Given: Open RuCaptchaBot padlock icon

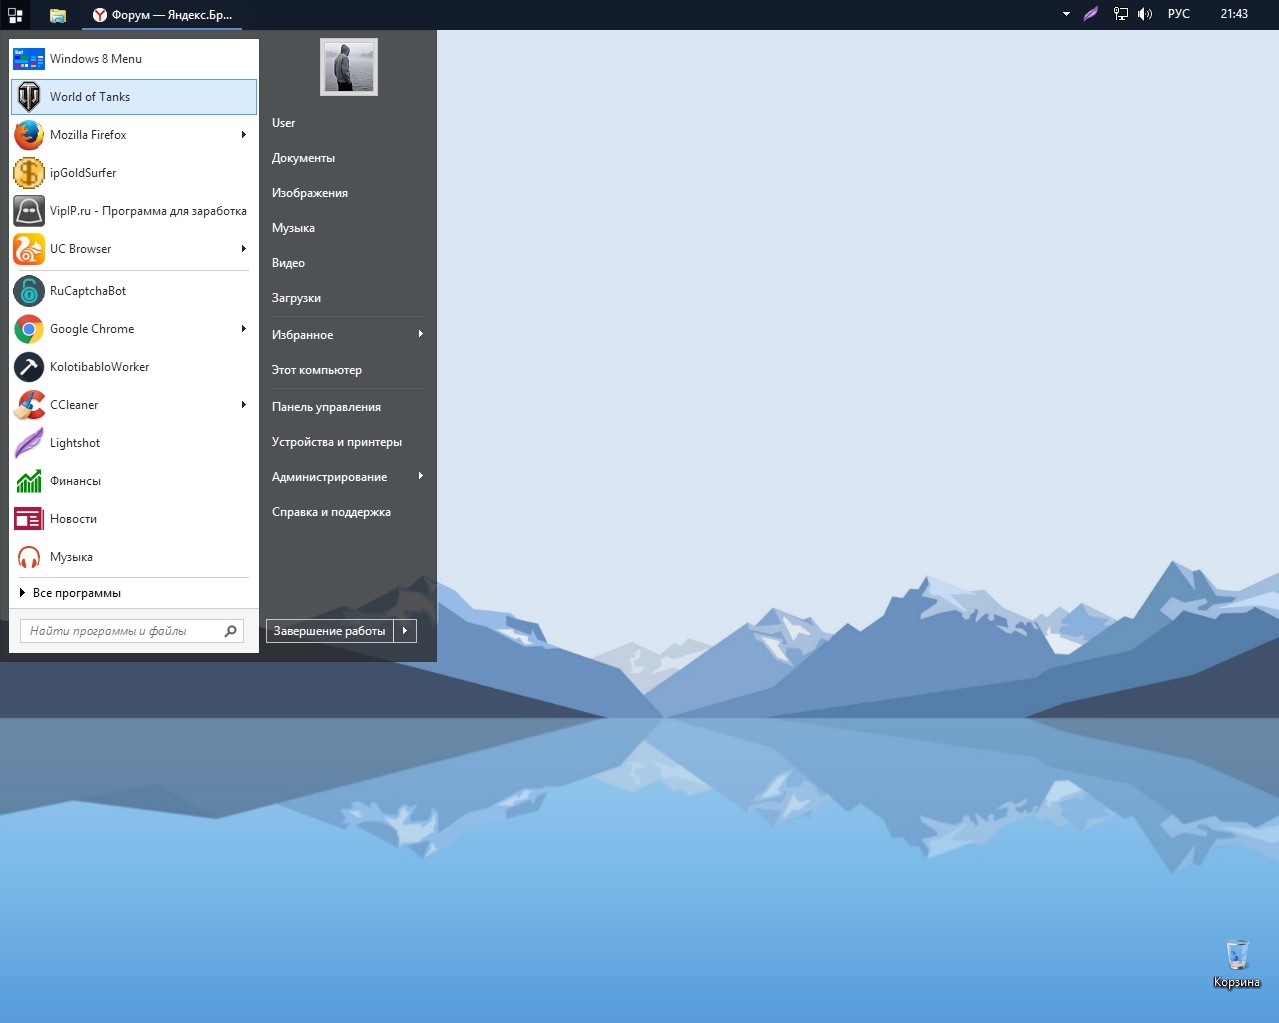Looking at the screenshot, I should point(29,291).
